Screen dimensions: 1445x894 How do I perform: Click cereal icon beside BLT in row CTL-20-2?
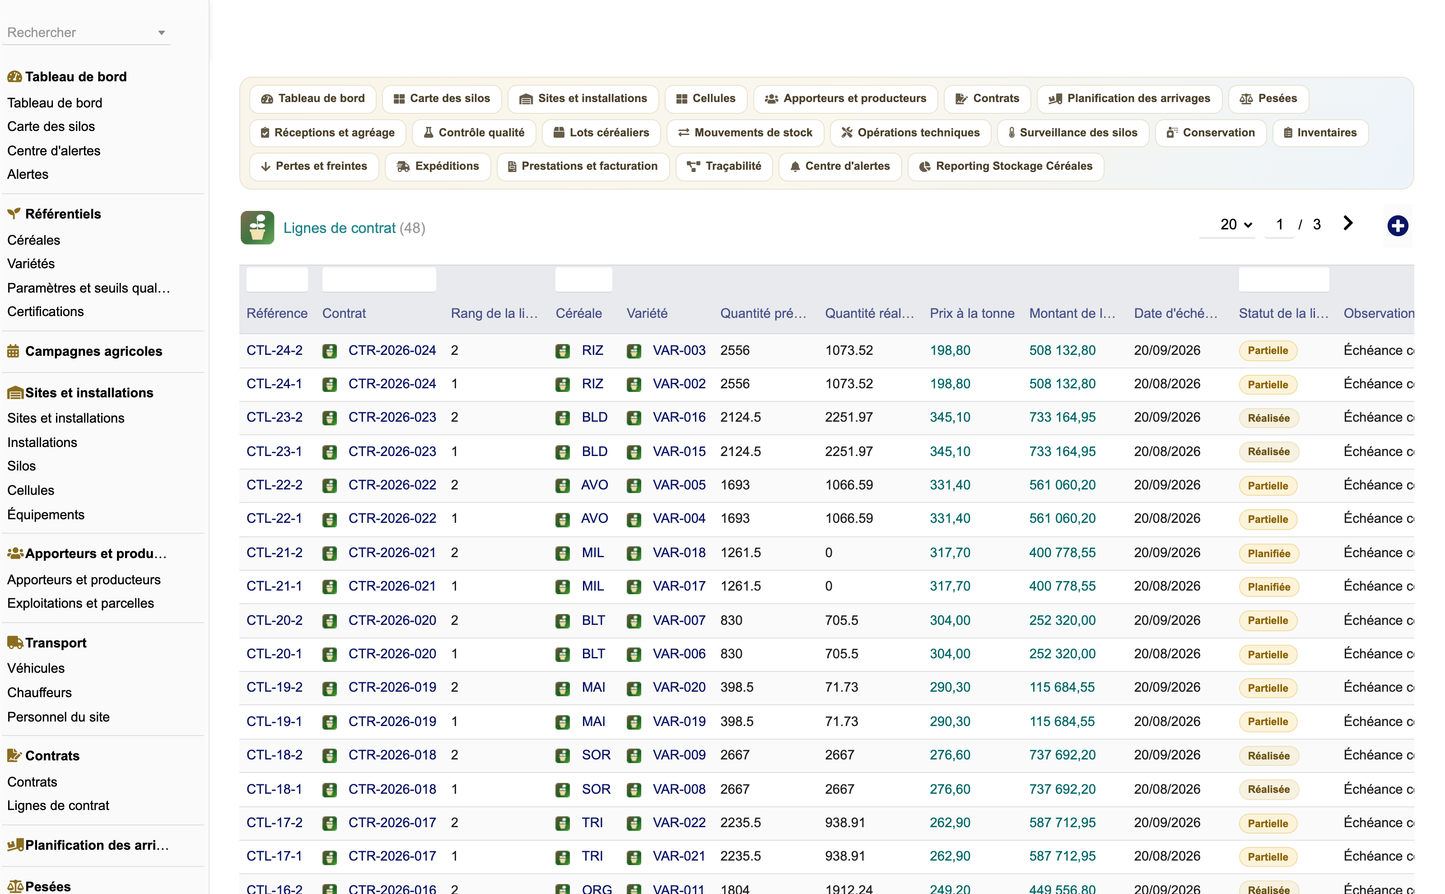pos(563,621)
